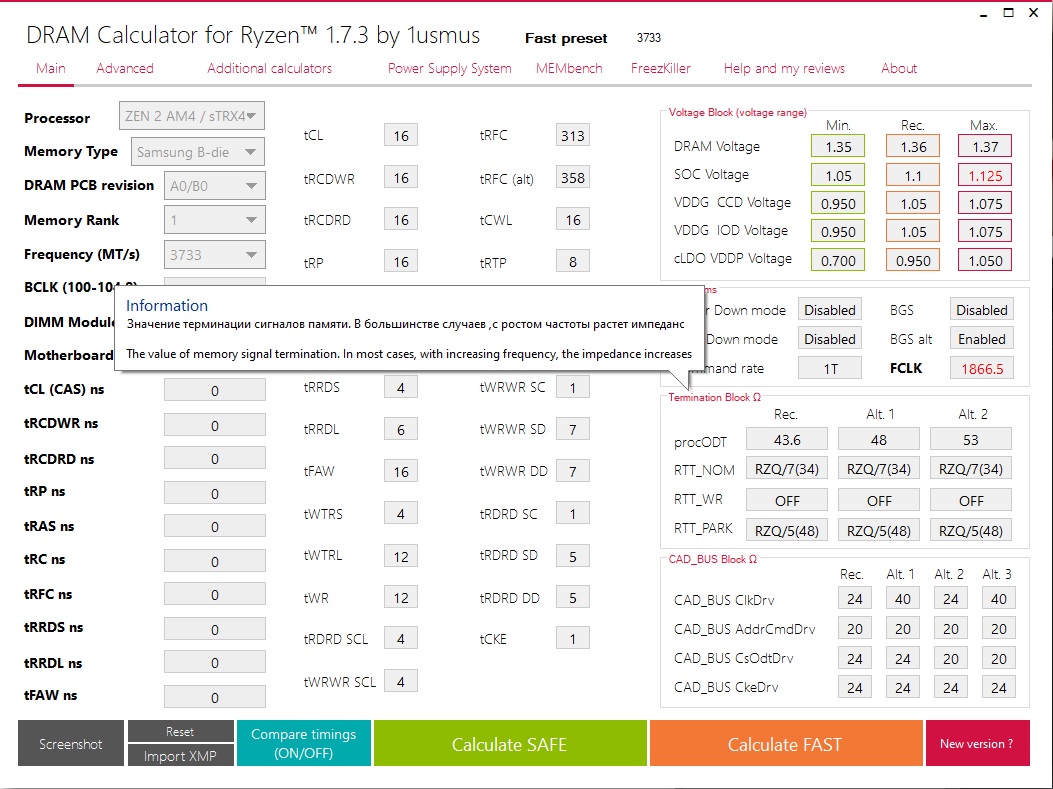Click the FCLK value 1866.5
The width and height of the screenshot is (1053, 789).
pos(982,368)
